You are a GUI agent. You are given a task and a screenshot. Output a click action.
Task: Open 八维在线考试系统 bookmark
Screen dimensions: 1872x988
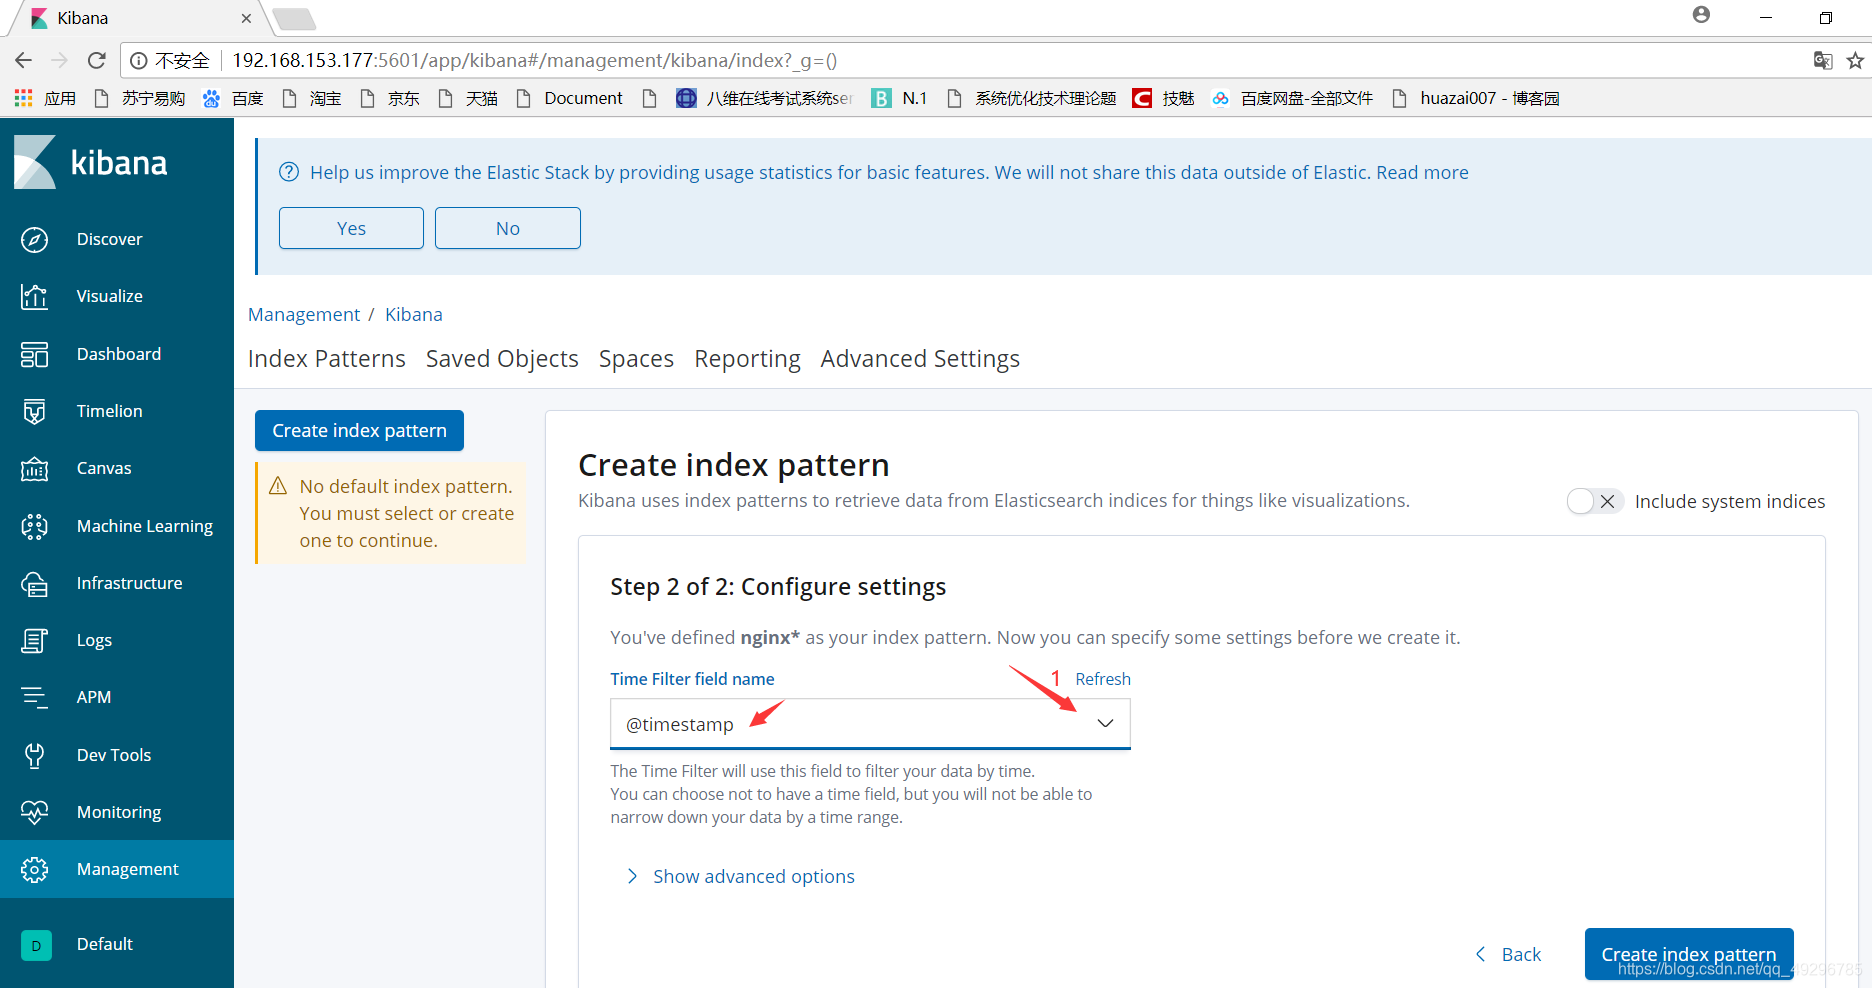coord(765,98)
